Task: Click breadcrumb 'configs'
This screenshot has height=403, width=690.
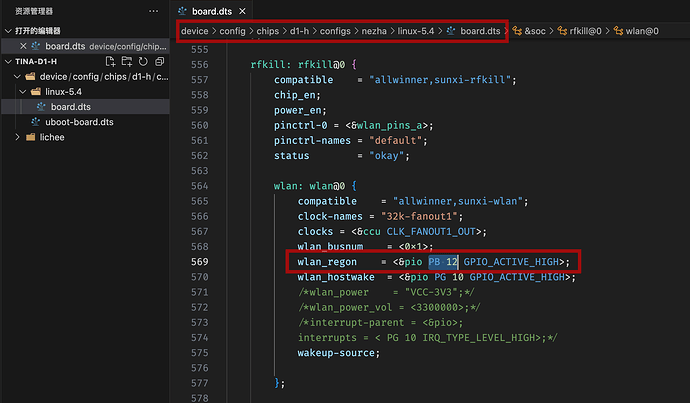Action: tap(335, 31)
